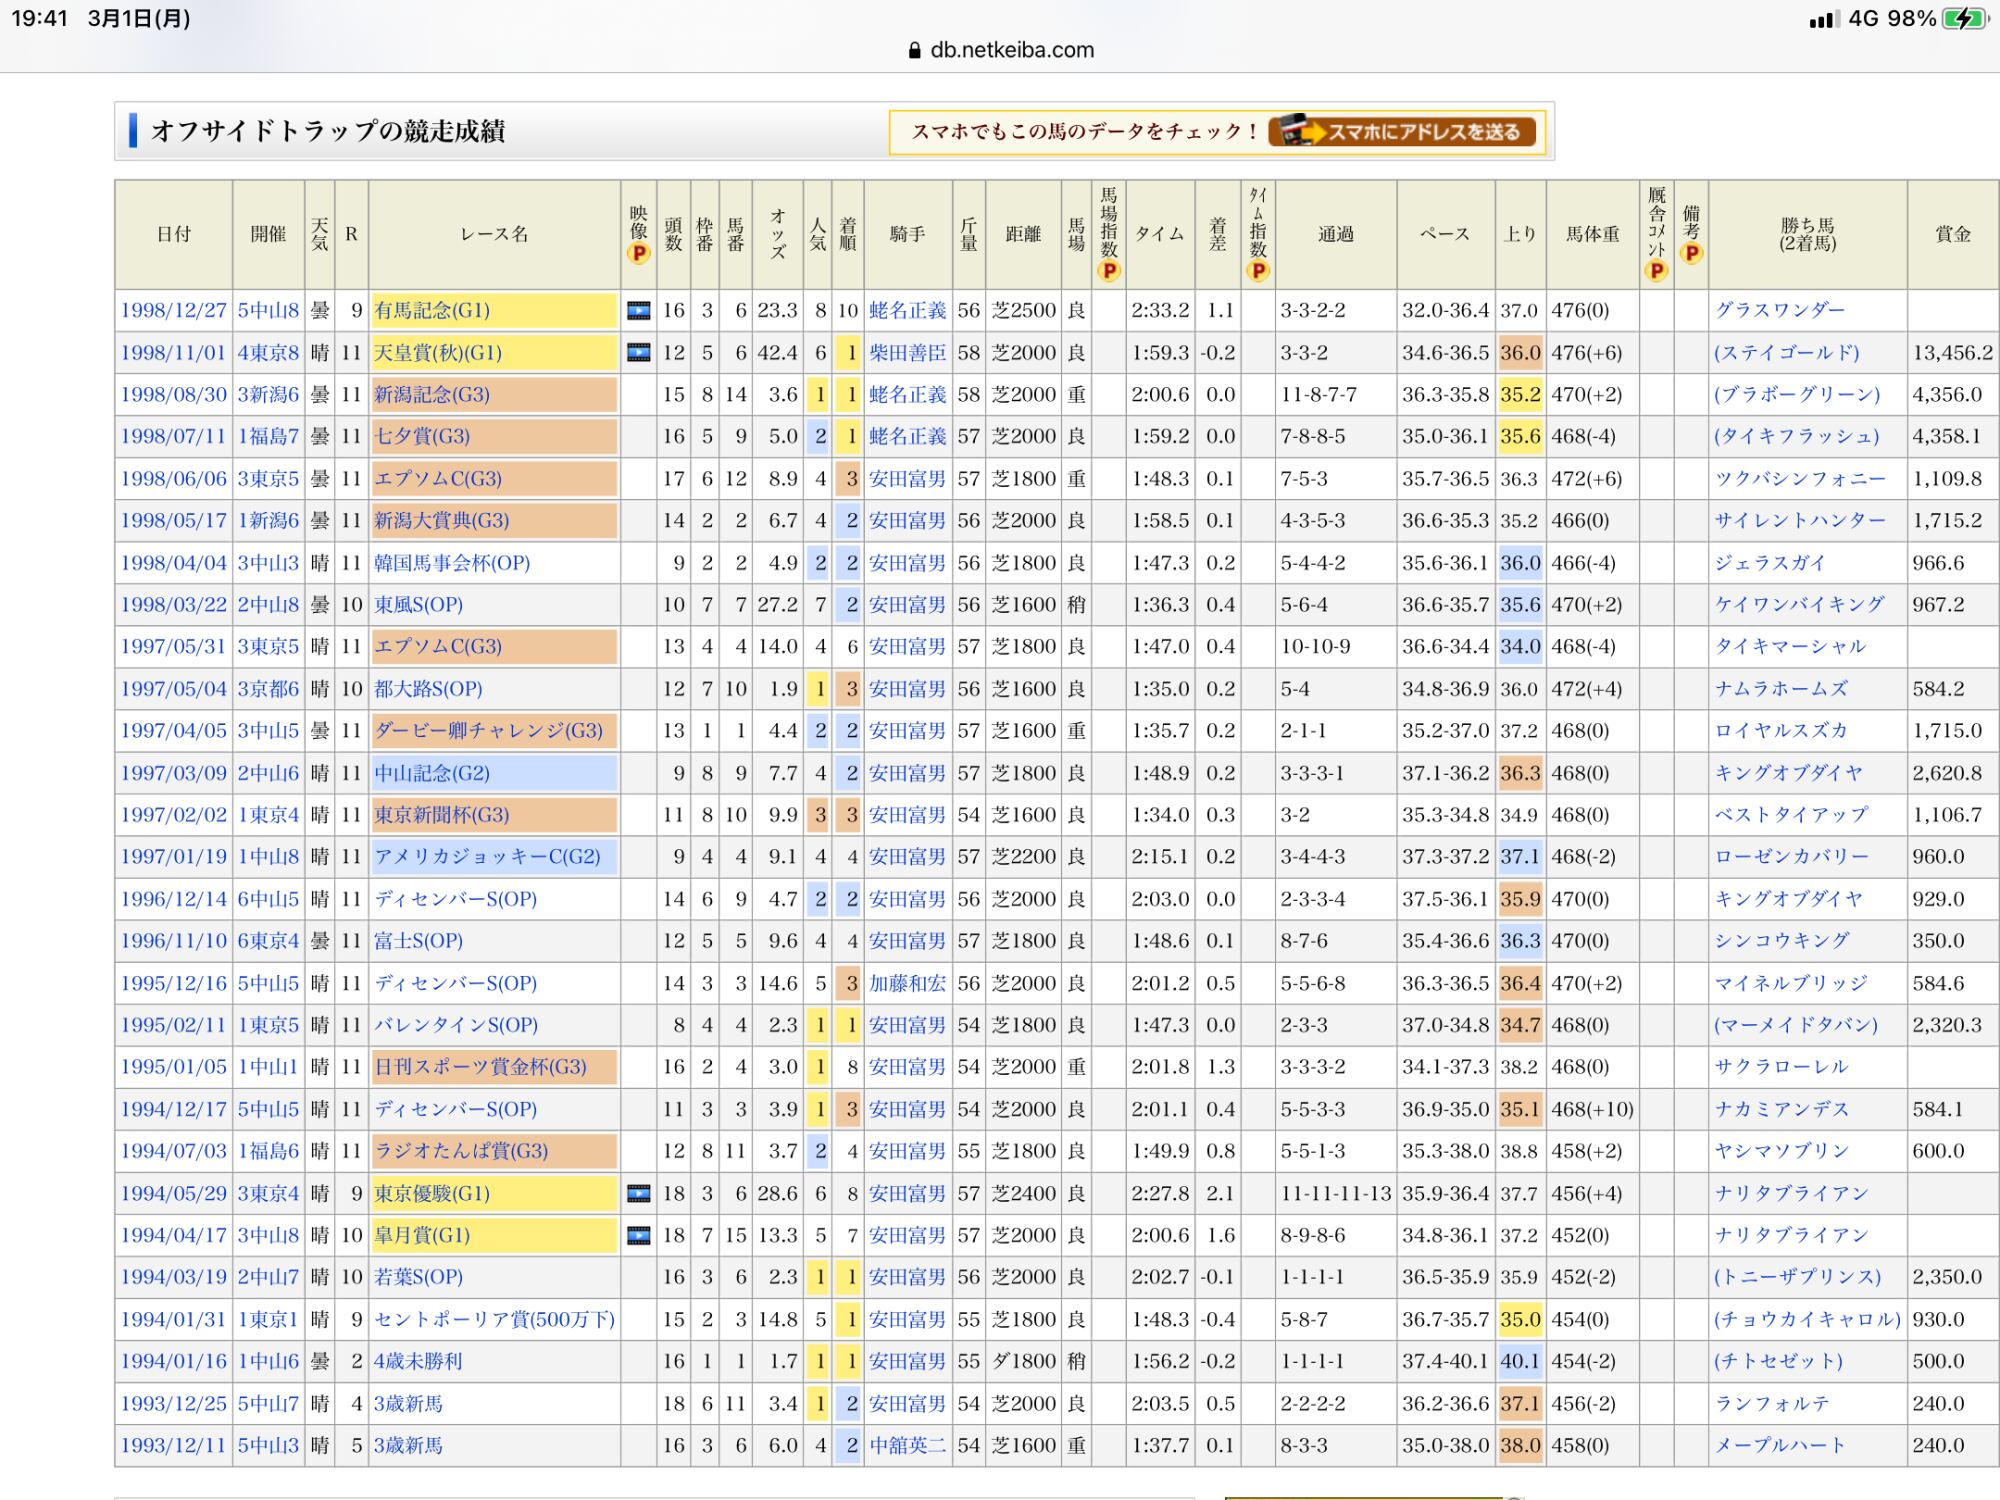Open 天皇賞(秋)(G1) race link
This screenshot has width=2000, height=1500.
(x=438, y=353)
